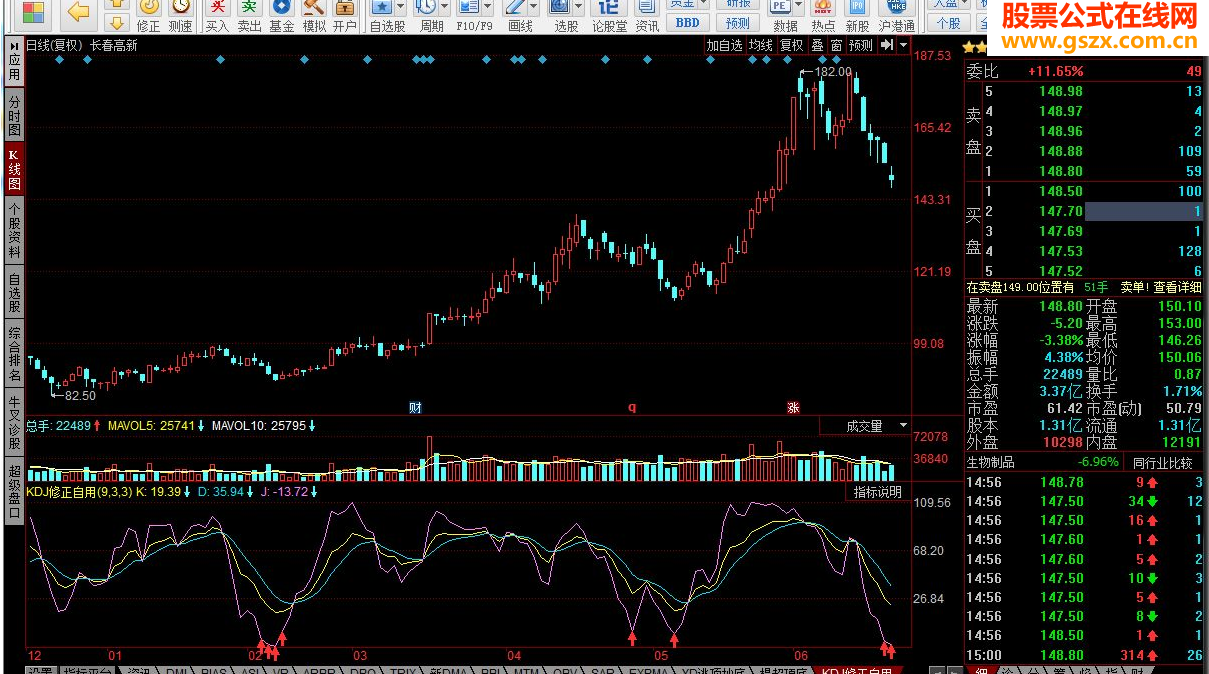Open the 自选股 sidebar tab
This screenshot has width=1209, height=674.
pyautogui.click(x=14, y=293)
